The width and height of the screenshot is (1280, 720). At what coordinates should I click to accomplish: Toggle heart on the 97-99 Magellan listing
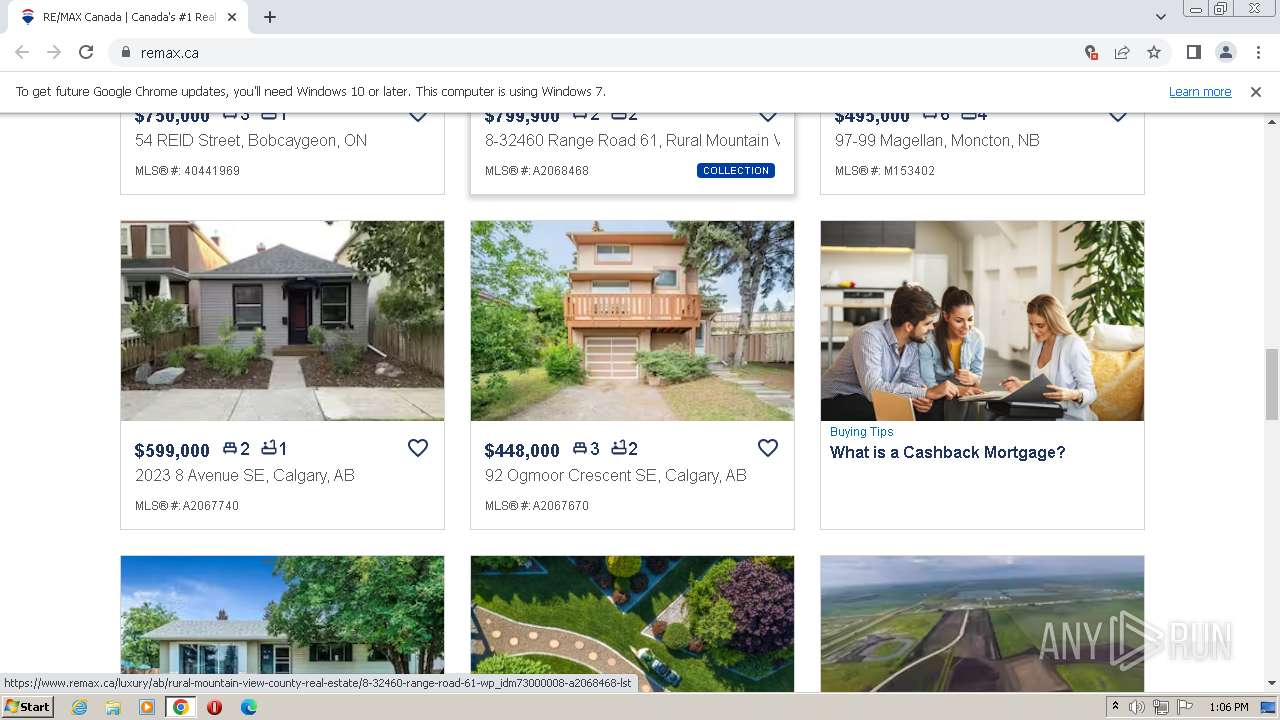1118,116
